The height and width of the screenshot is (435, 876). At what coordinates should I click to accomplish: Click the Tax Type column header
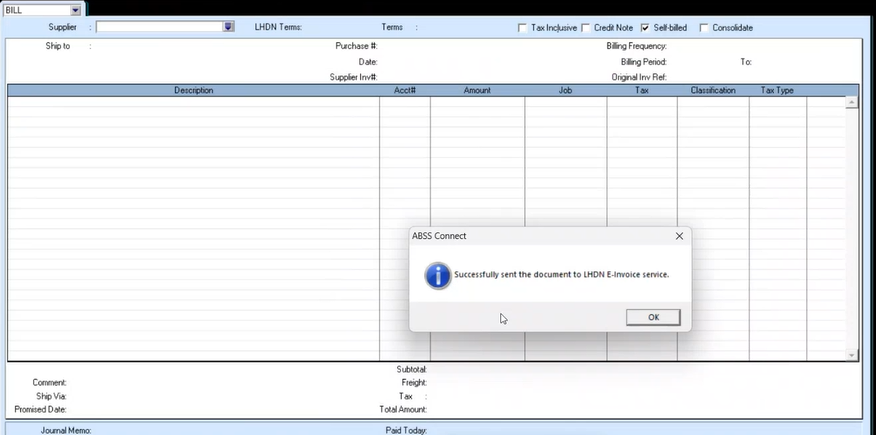[777, 91]
